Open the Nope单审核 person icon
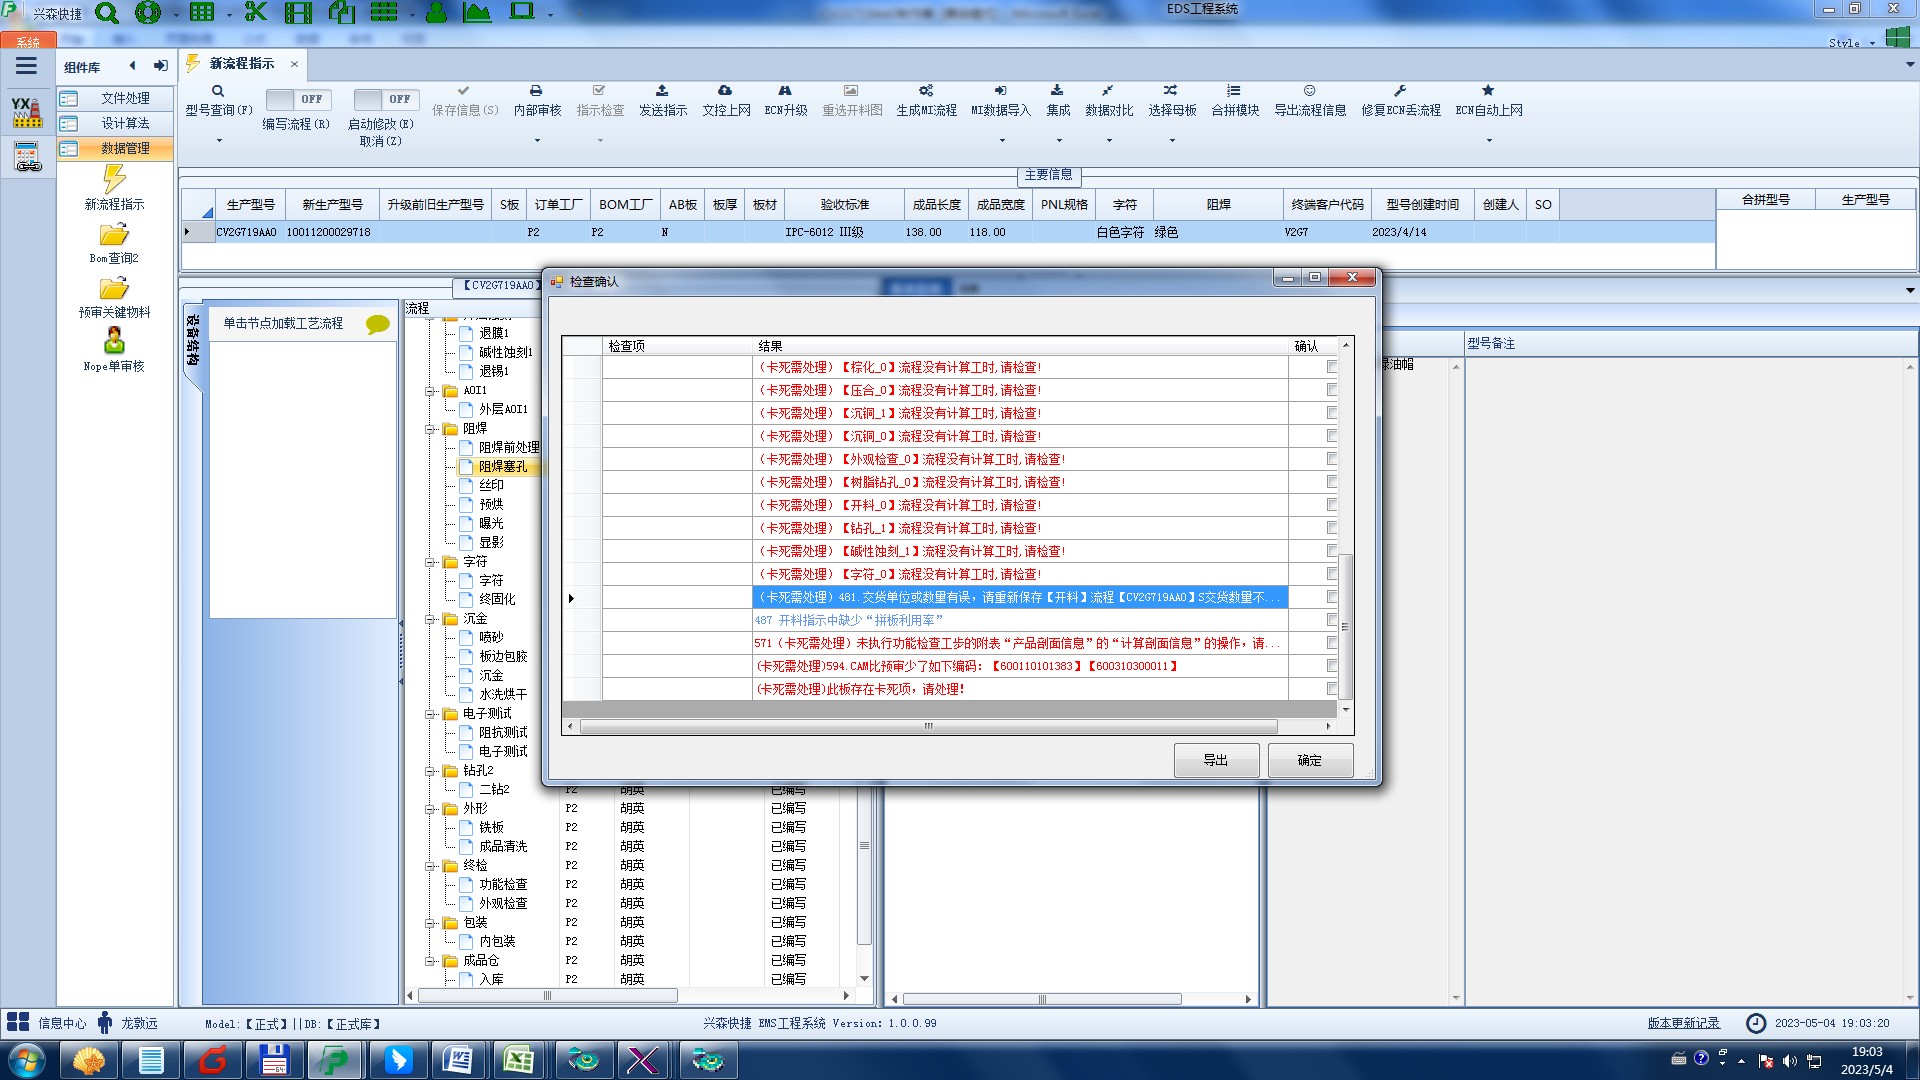Screen dimensions: 1920x1080 pyautogui.click(x=114, y=341)
